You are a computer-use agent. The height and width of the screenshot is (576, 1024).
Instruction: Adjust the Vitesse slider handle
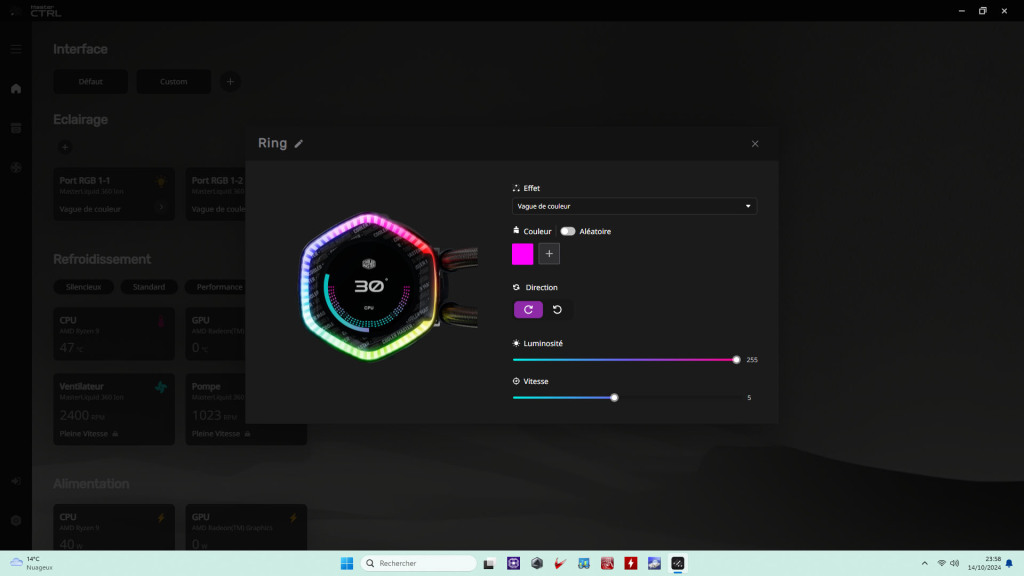coord(614,398)
